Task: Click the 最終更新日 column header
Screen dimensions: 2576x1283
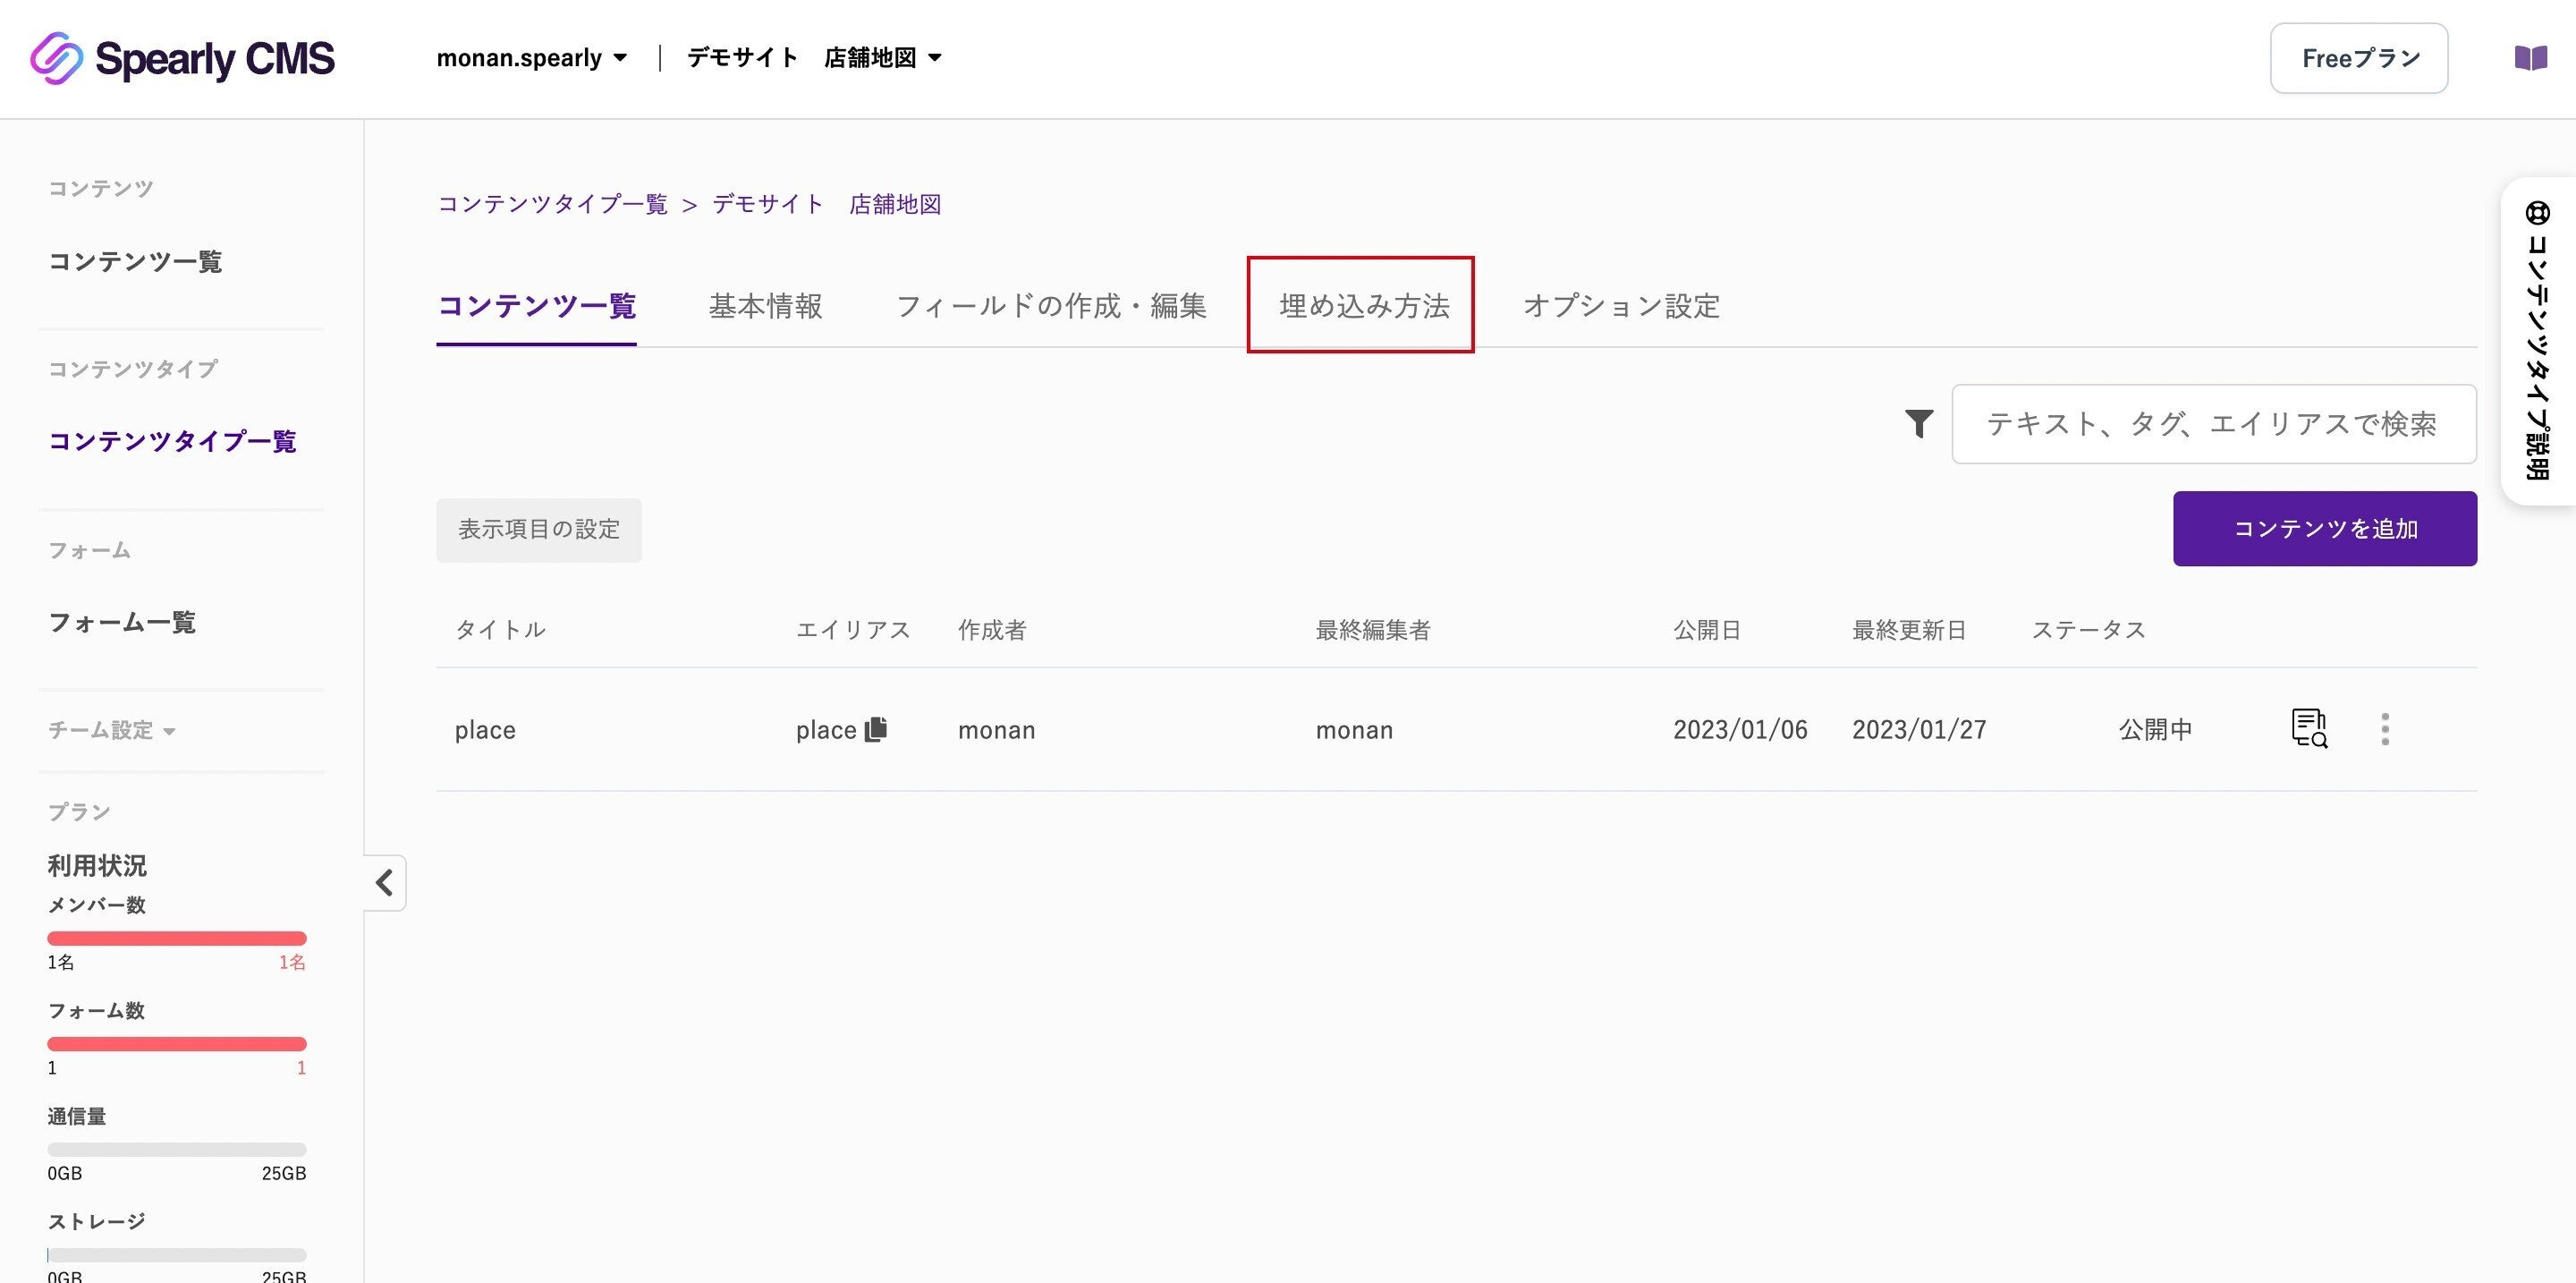Action: click(1909, 629)
